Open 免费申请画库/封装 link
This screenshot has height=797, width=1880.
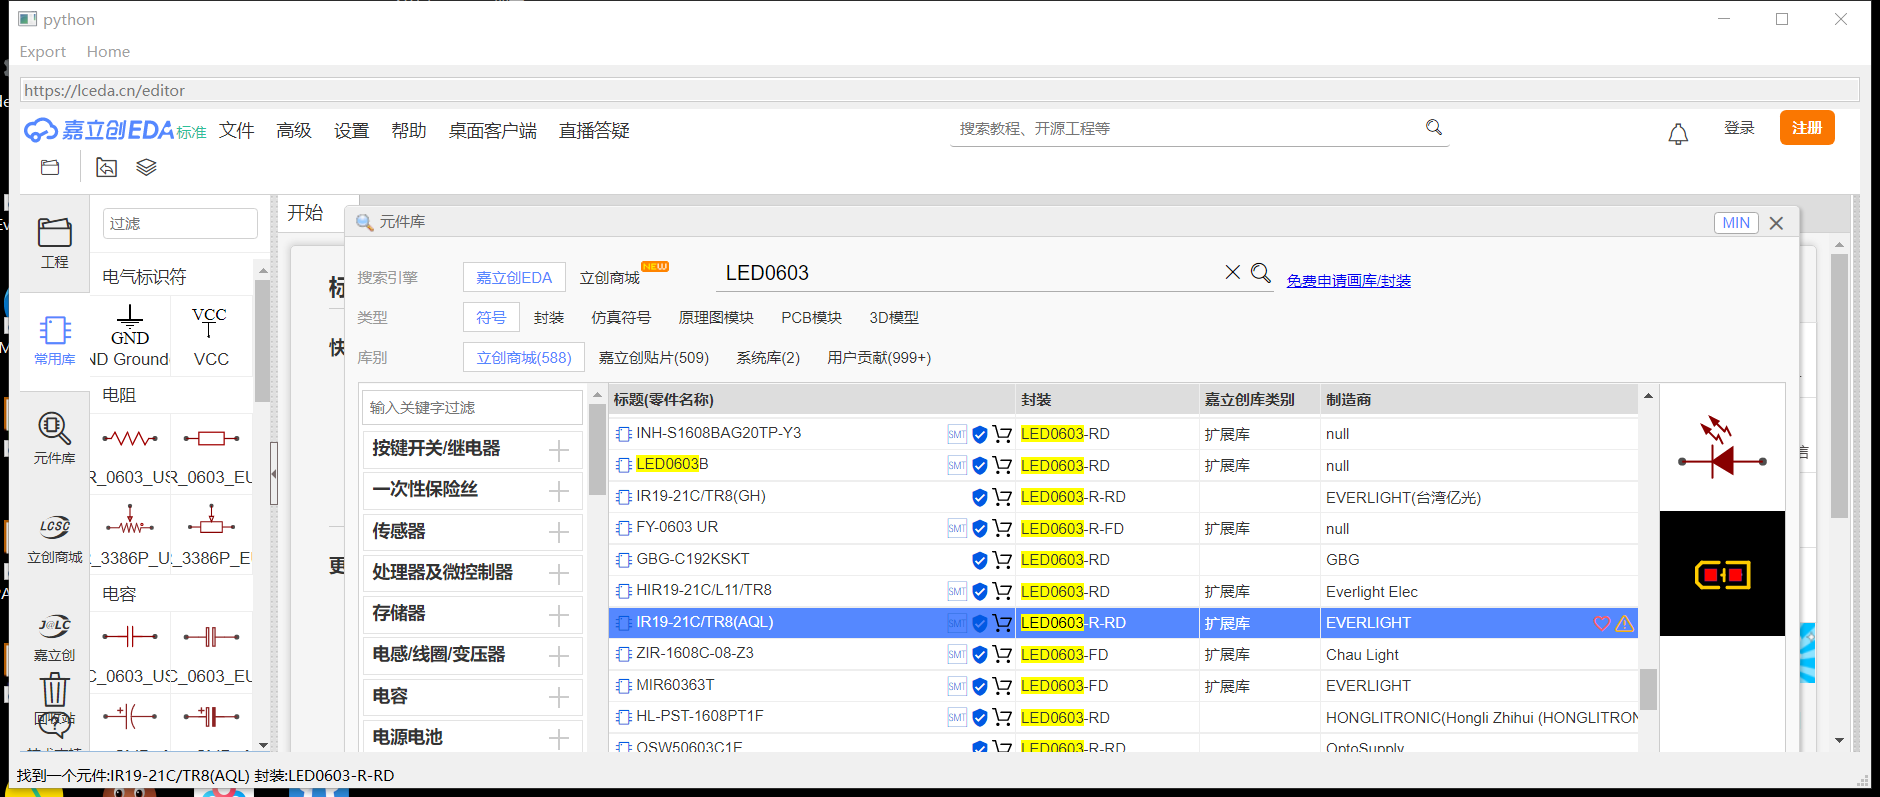pyautogui.click(x=1349, y=281)
